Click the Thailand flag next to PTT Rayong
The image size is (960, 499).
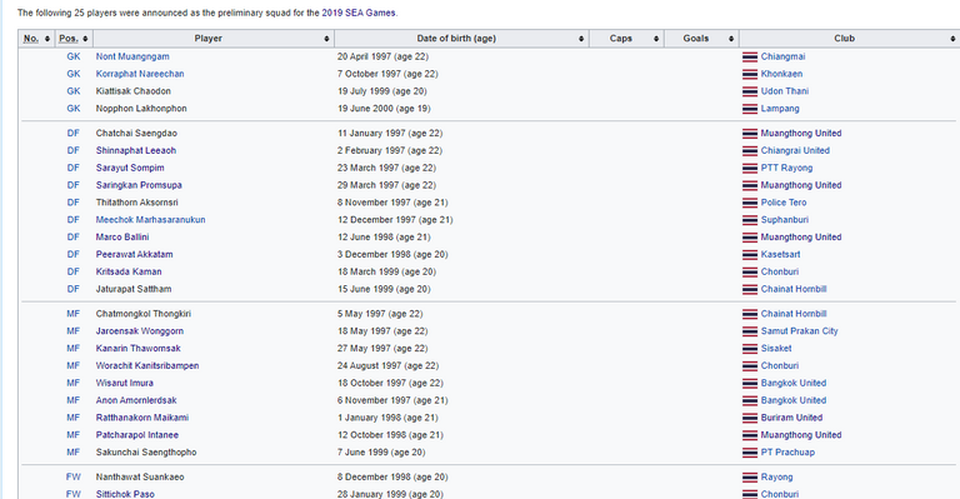[750, 168]
